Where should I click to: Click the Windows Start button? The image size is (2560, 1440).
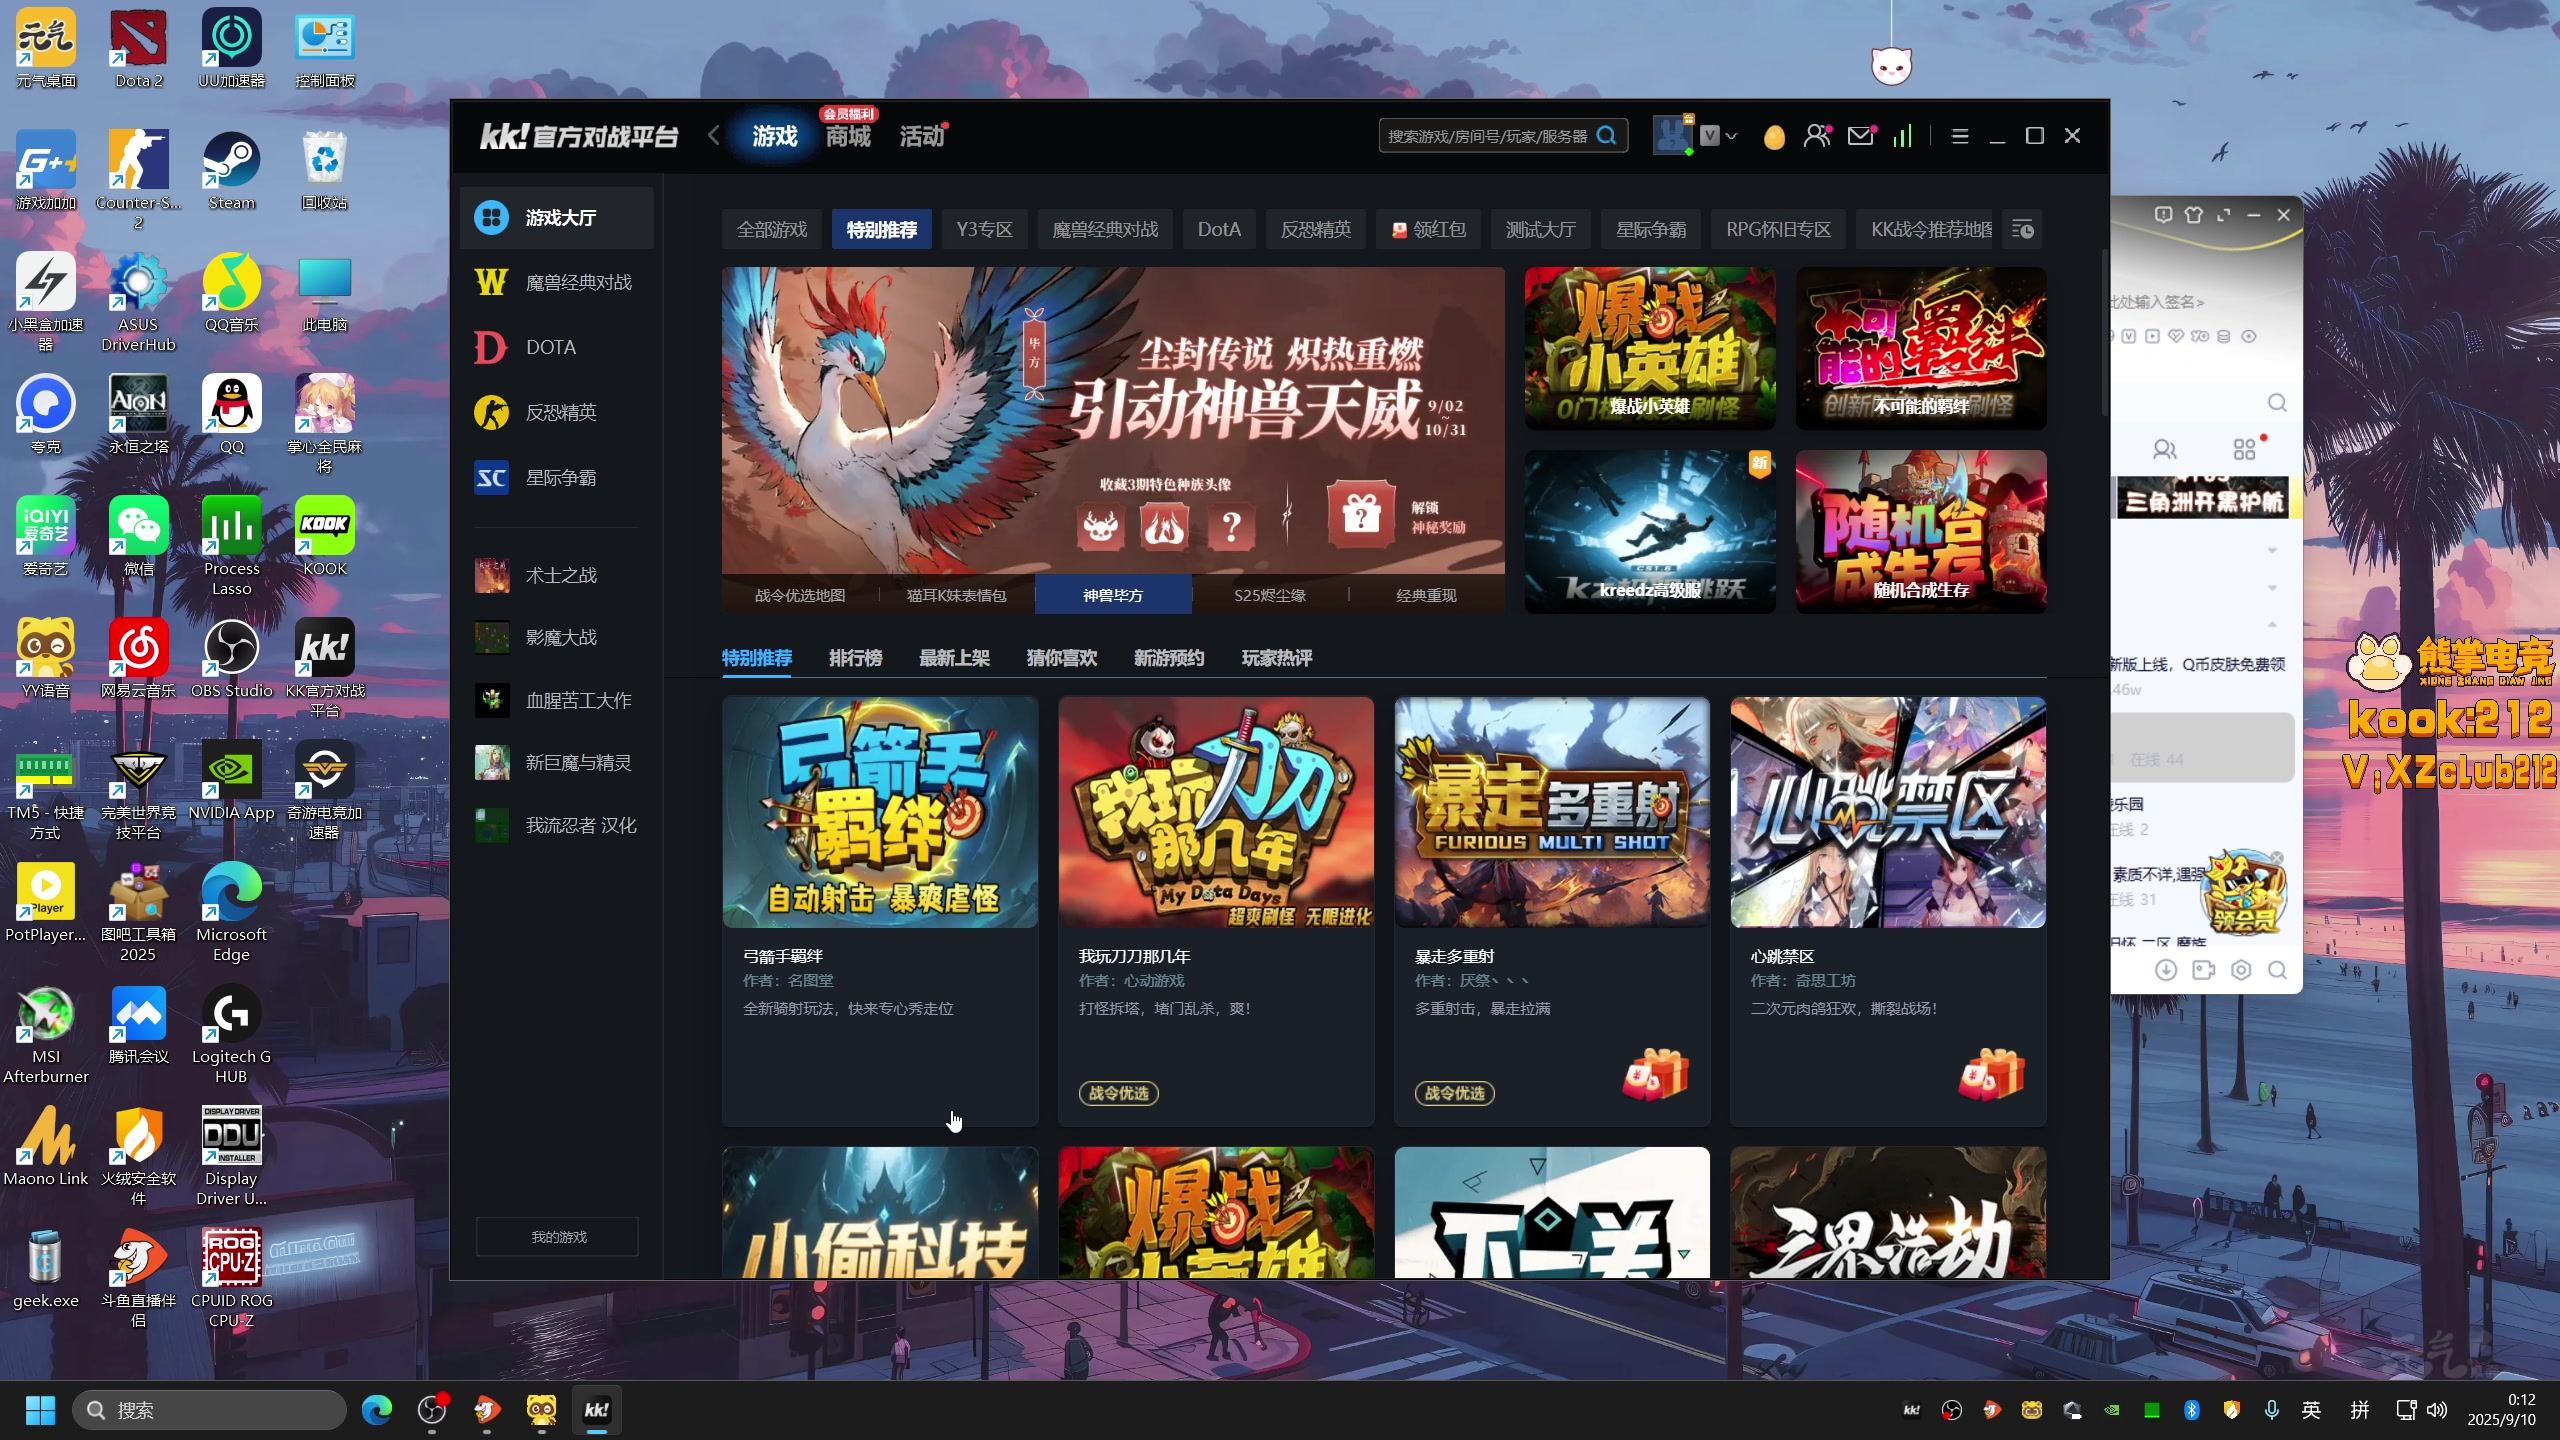(x=40, y=1410)
